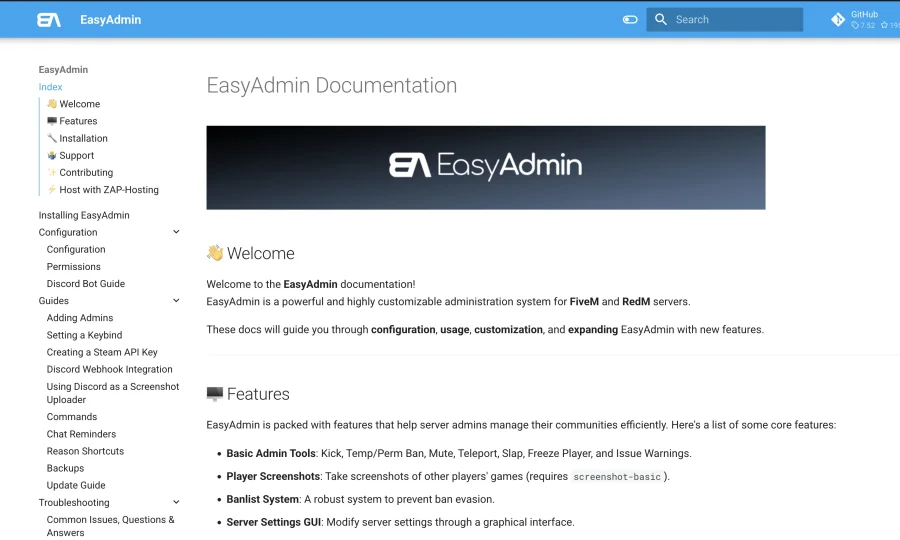Screen dimensions: 900x540
Task: Click the Configuration section label
Action: click(68, 232)
